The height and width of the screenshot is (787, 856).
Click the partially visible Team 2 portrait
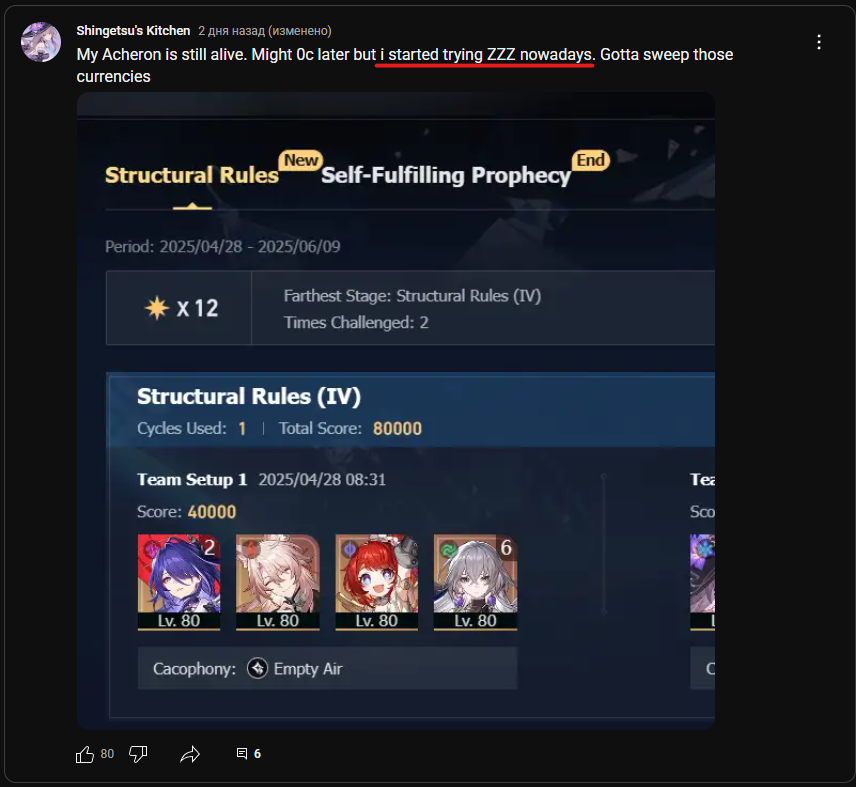coord(703,582)
